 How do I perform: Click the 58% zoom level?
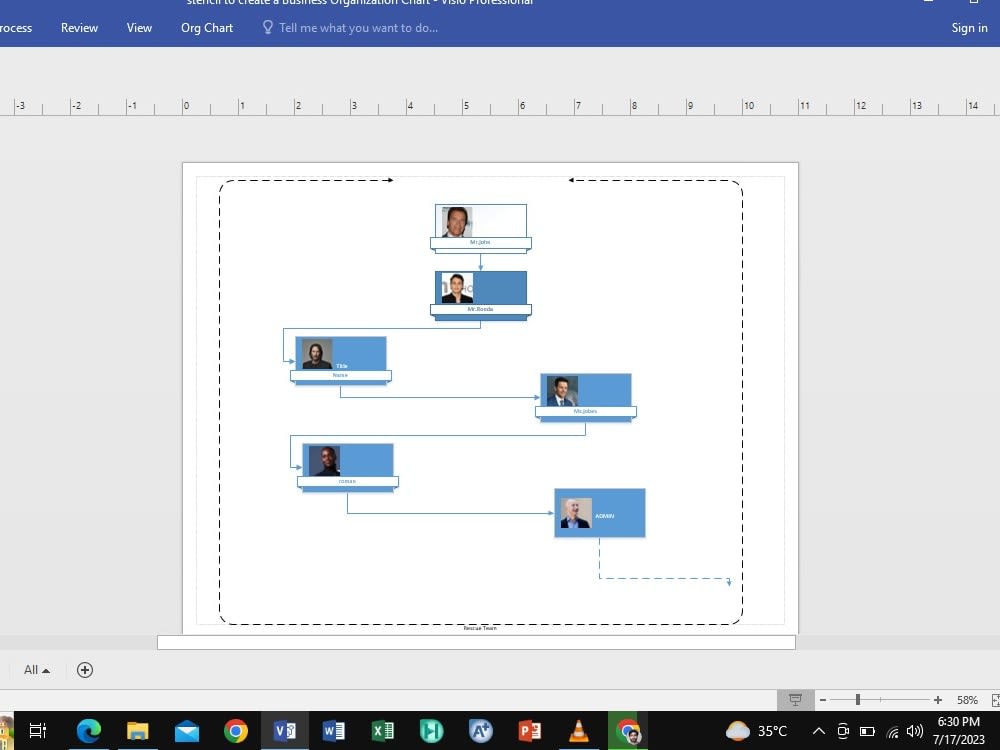[967, 700]
